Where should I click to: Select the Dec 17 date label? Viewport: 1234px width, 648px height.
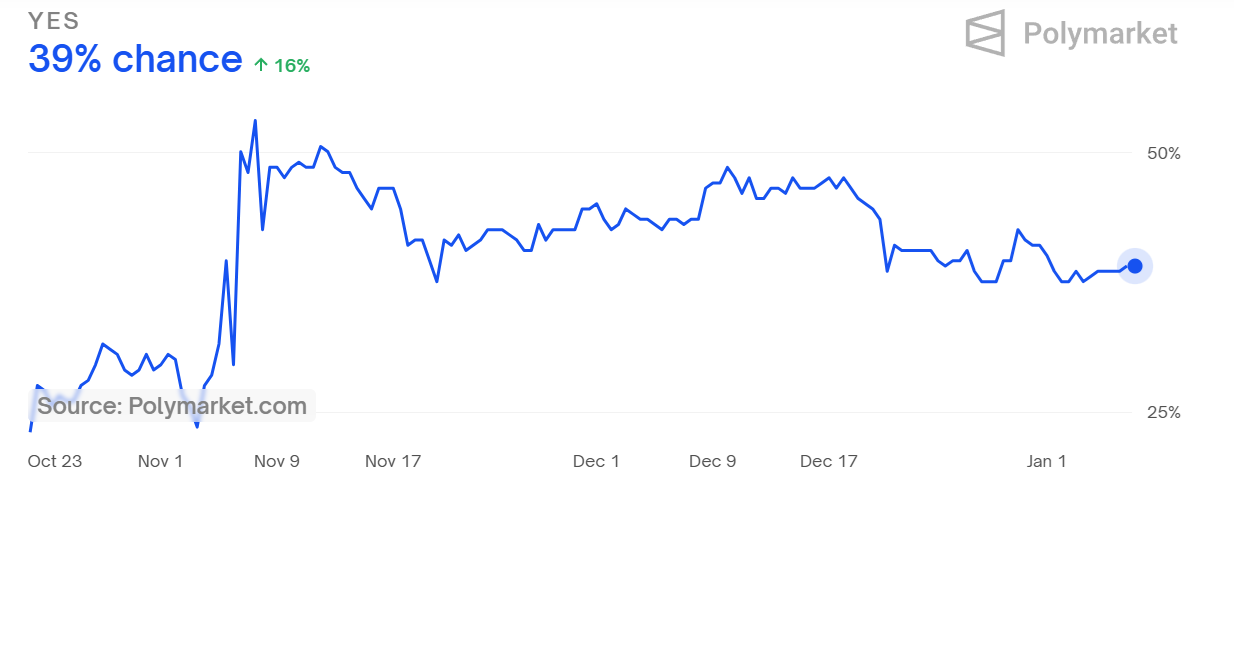coord(829,461)
